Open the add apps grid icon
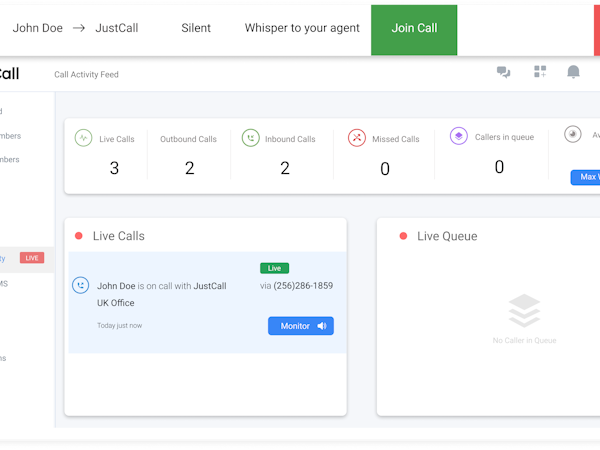 540,72
